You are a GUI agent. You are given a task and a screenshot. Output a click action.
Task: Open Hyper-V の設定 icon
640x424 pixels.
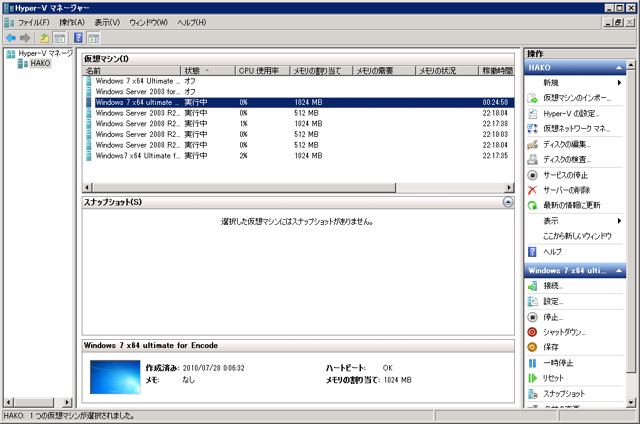532,113
